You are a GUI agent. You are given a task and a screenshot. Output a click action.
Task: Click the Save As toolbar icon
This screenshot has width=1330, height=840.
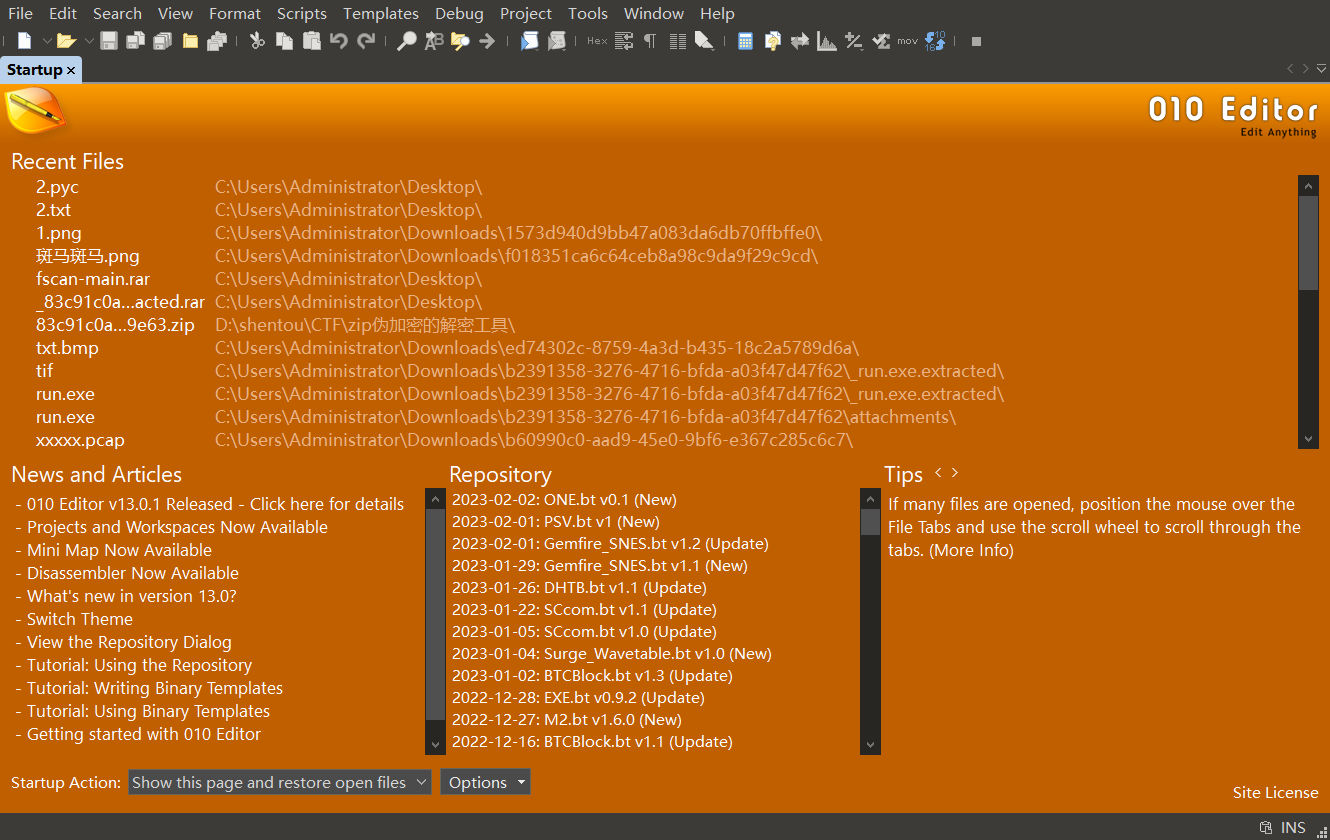(x=136, y=41)
